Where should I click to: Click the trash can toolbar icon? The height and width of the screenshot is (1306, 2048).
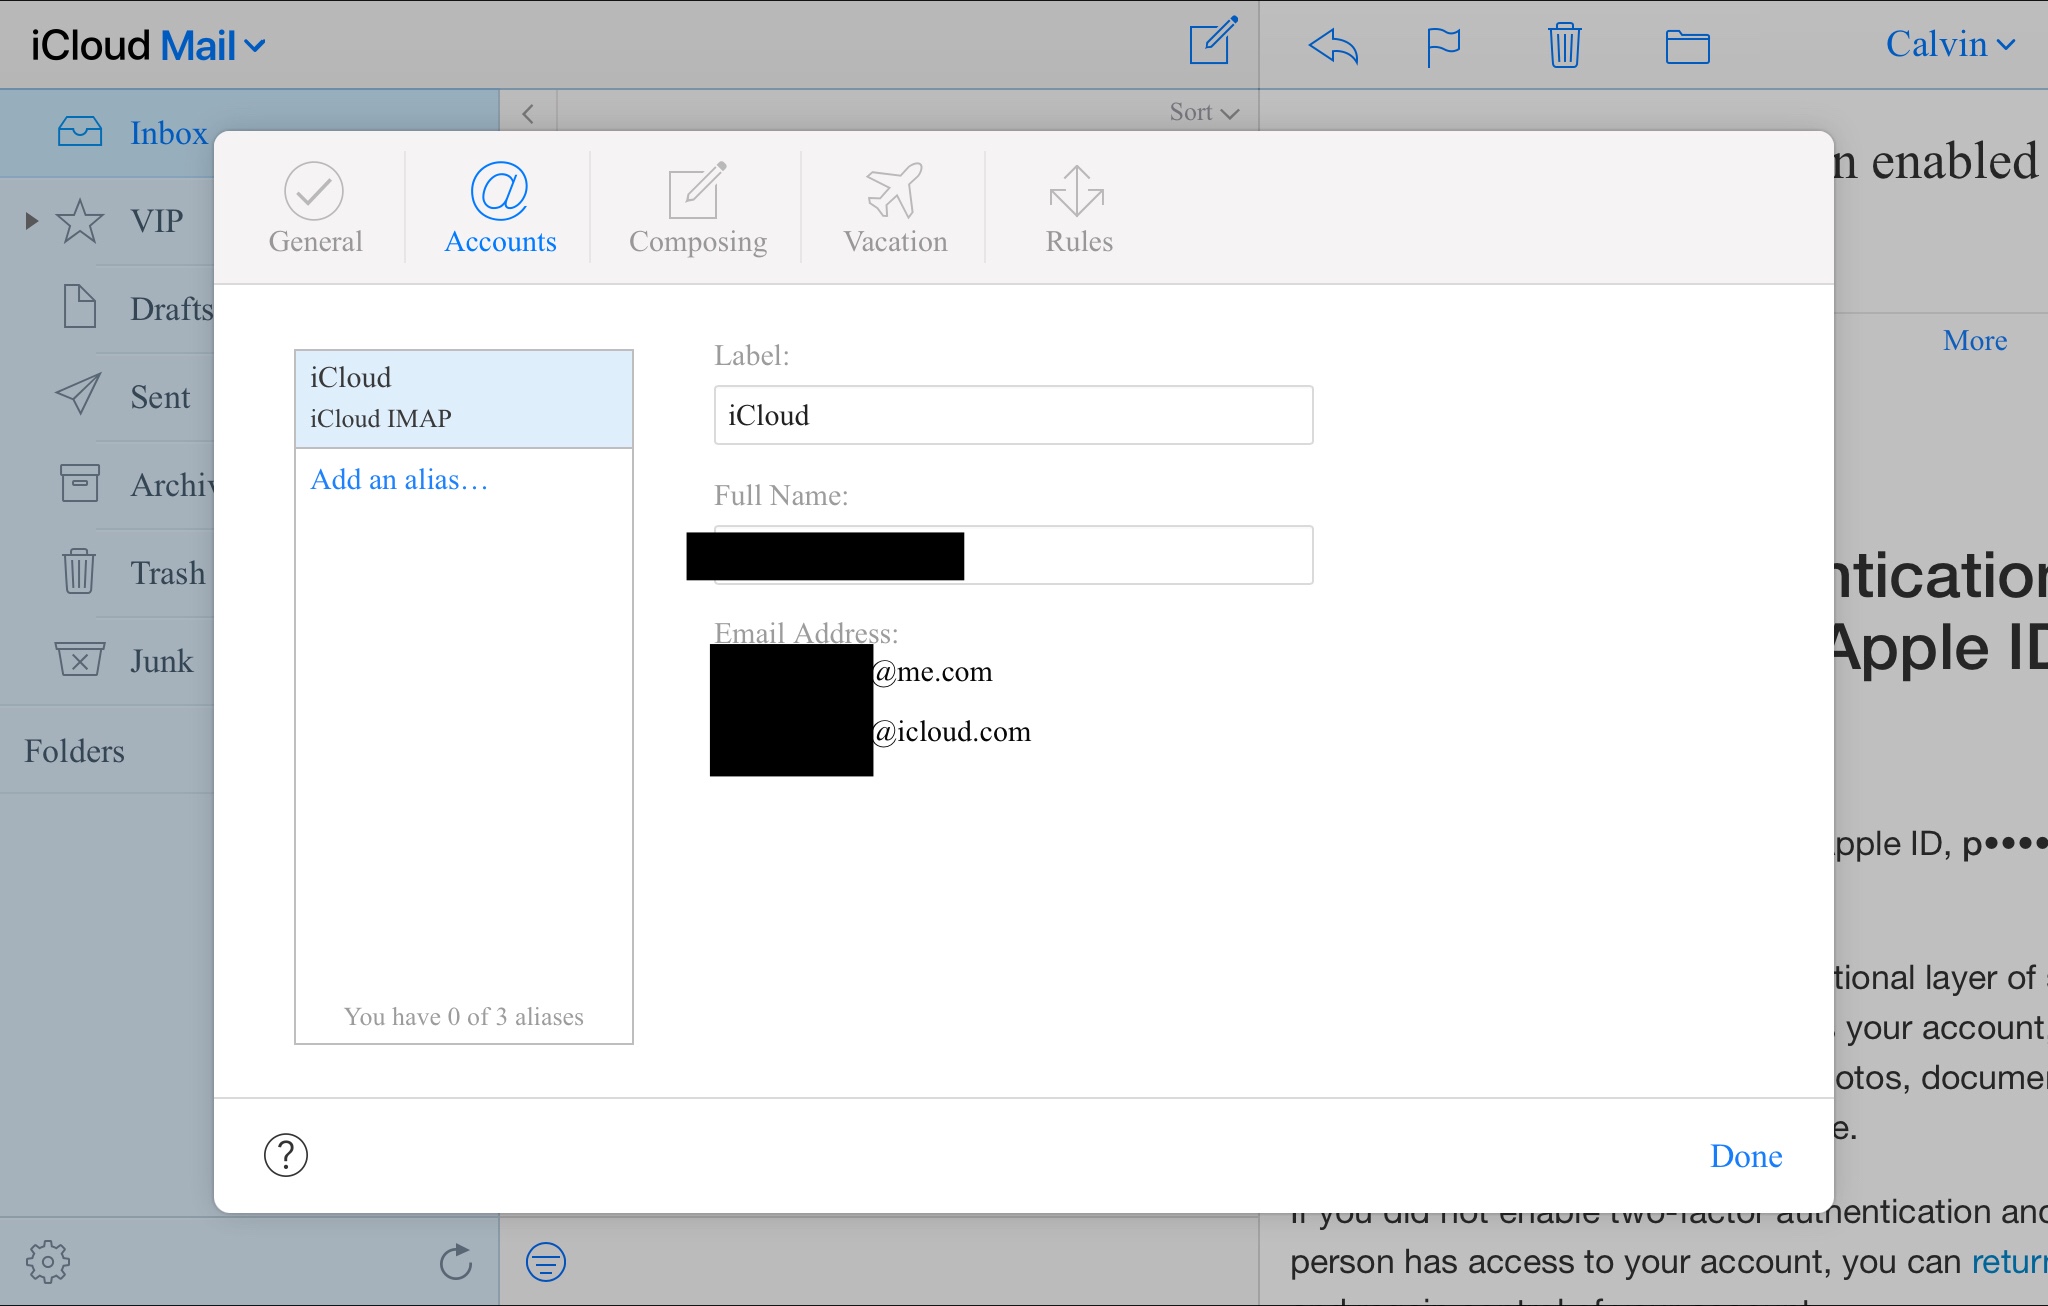tap(1564, 46)
